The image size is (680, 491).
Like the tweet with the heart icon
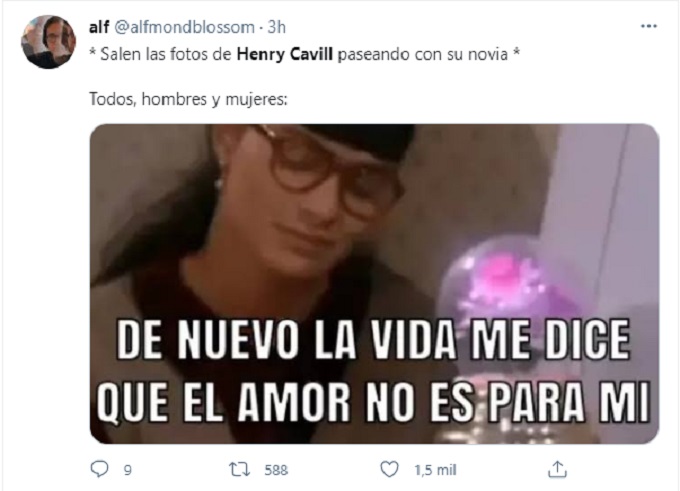click(389, 469)
